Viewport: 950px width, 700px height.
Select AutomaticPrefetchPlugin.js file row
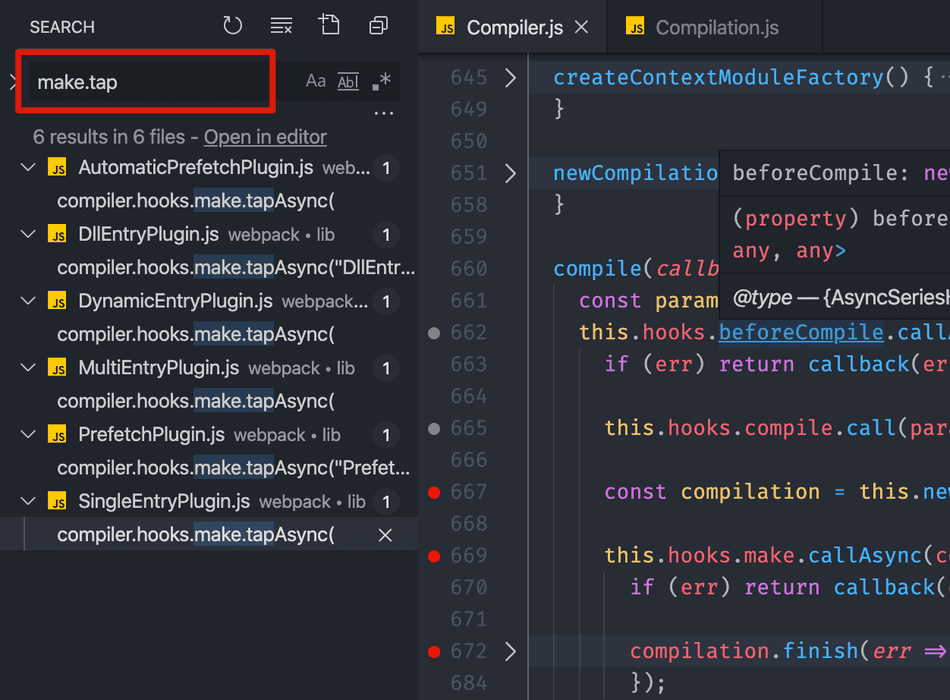point(209,168)
